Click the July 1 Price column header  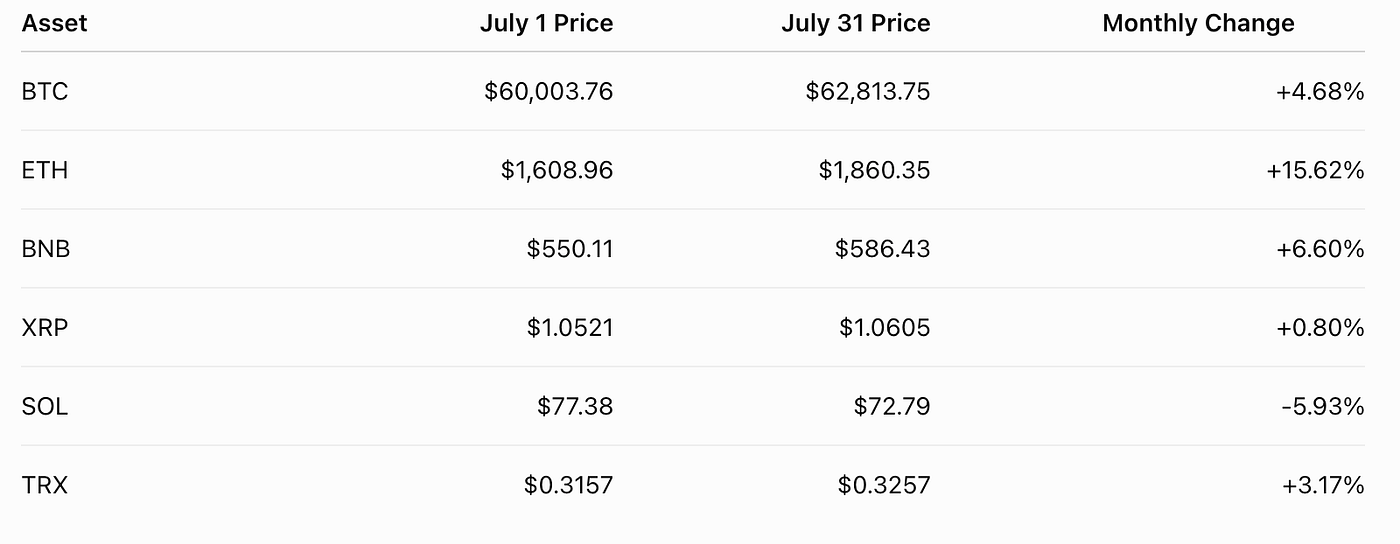[x=546, y=24]
